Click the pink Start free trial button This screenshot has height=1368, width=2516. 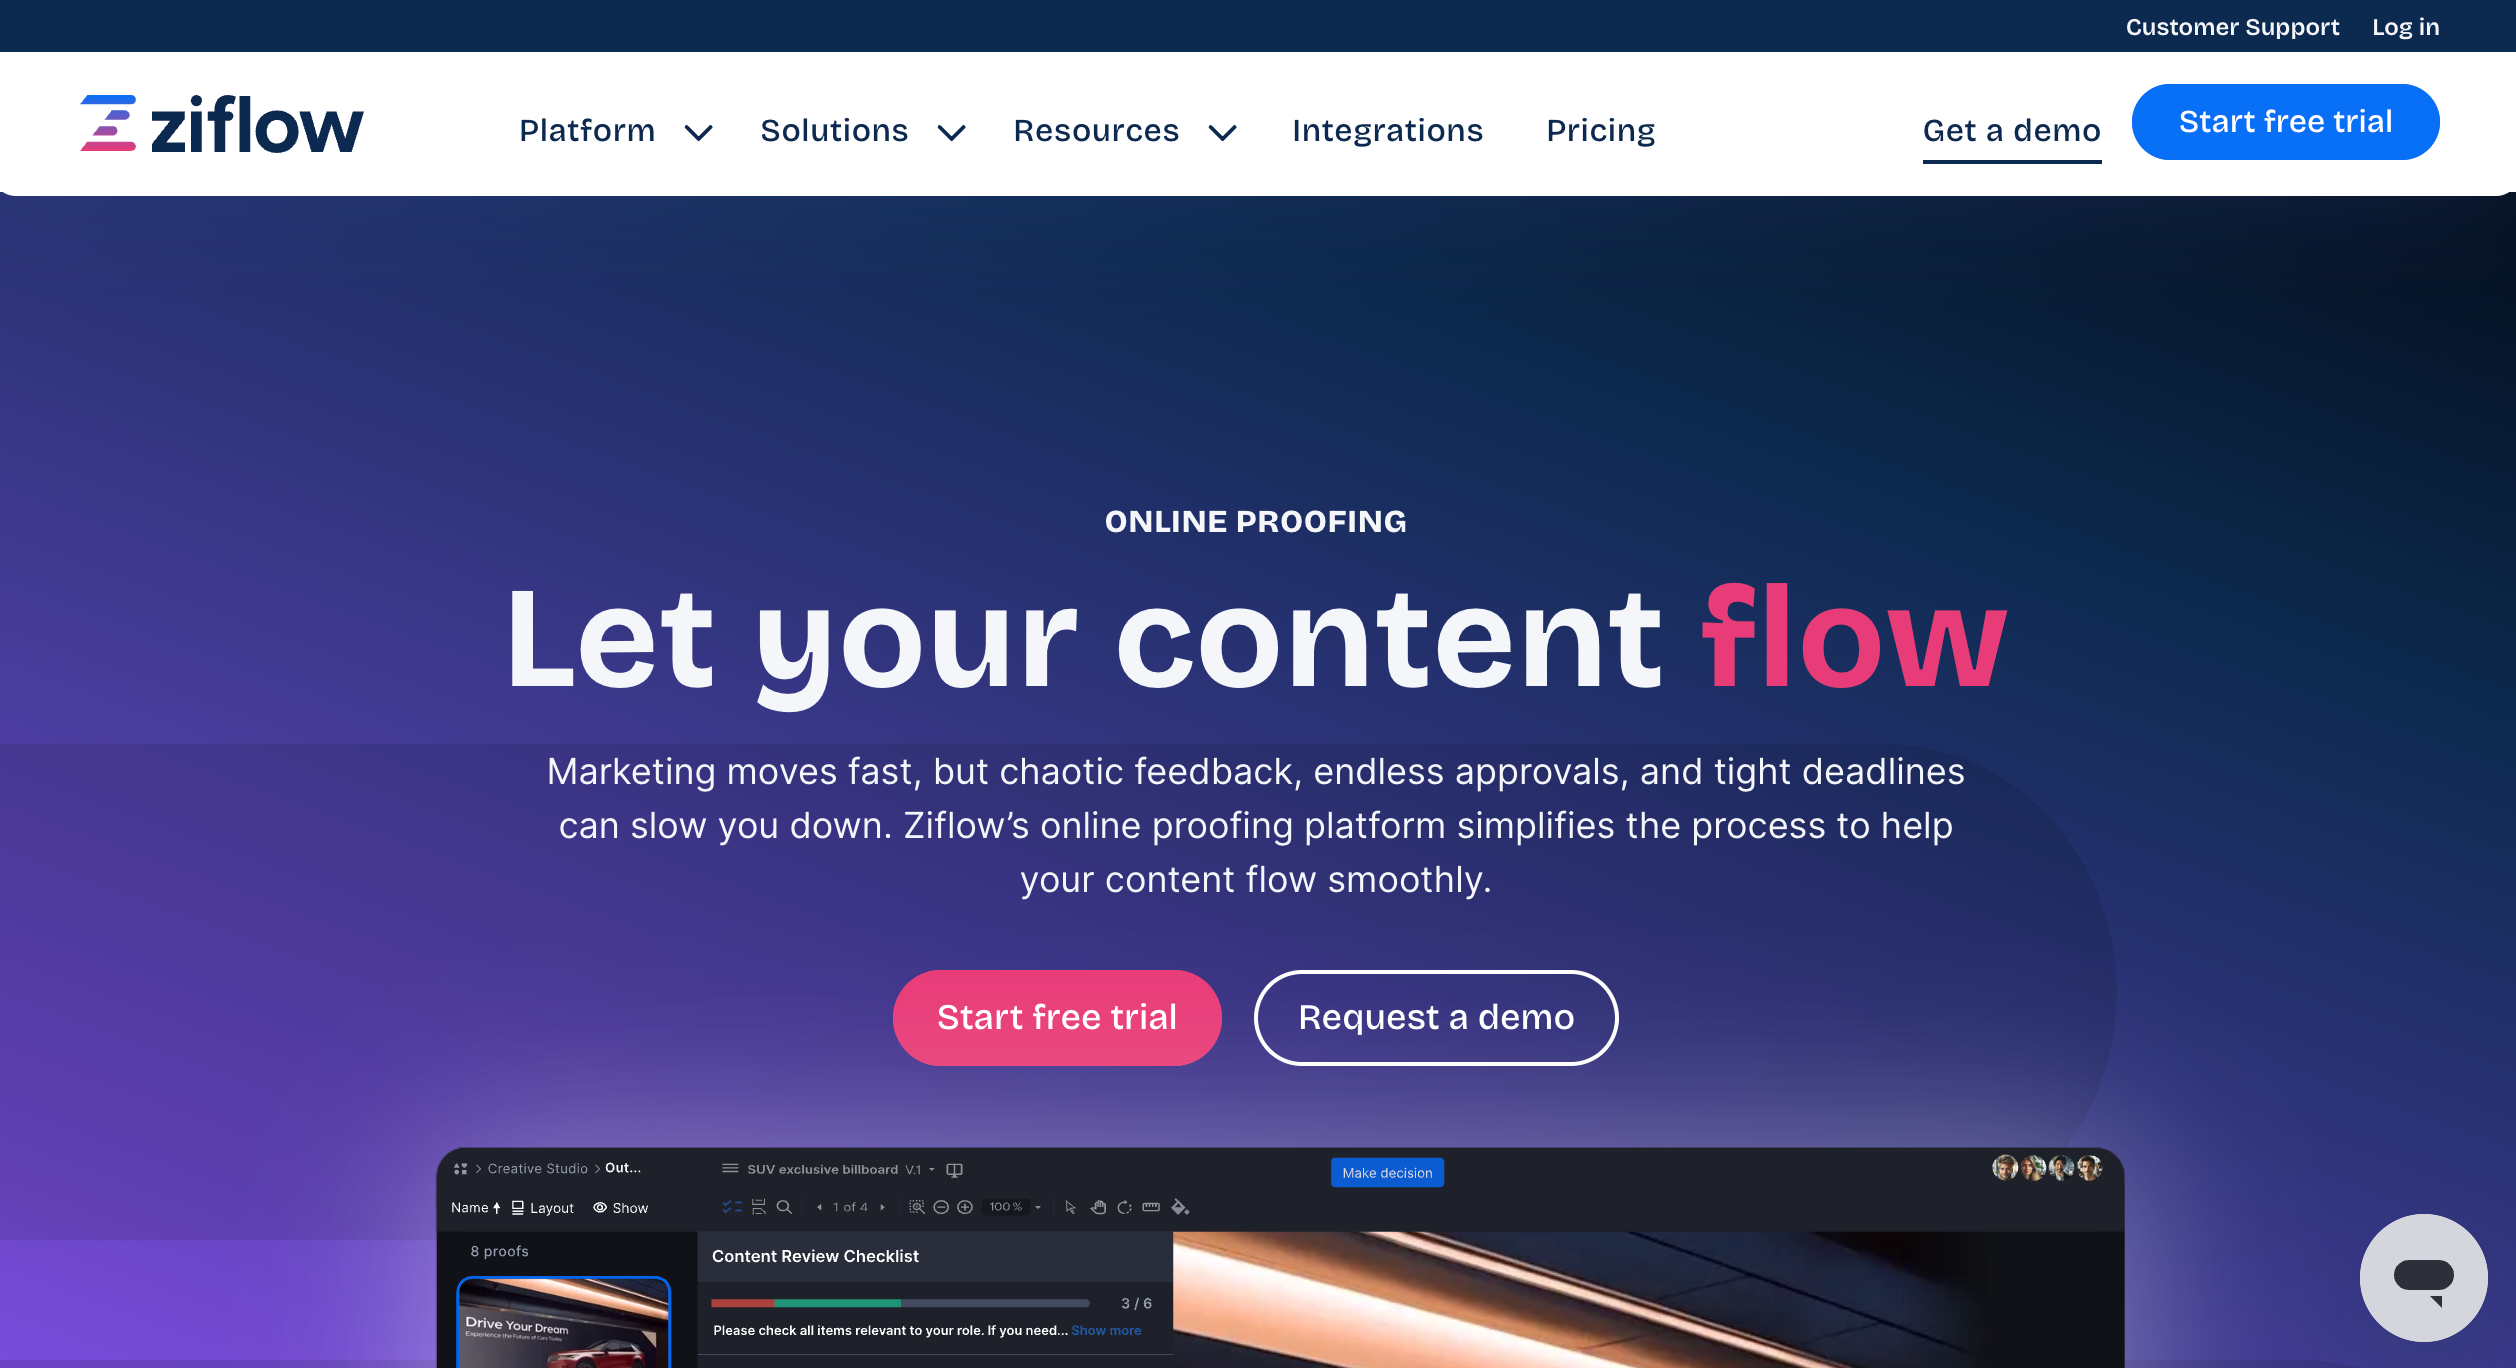coord(1056,1017)
